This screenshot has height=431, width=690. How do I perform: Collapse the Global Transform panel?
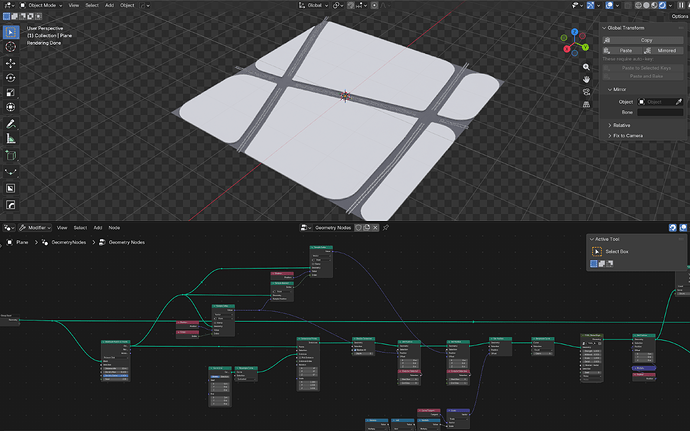[604, 28]
